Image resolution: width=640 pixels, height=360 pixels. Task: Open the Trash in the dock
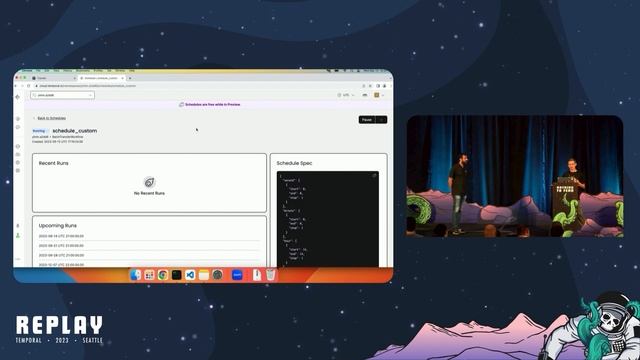(x=271, y=275)
